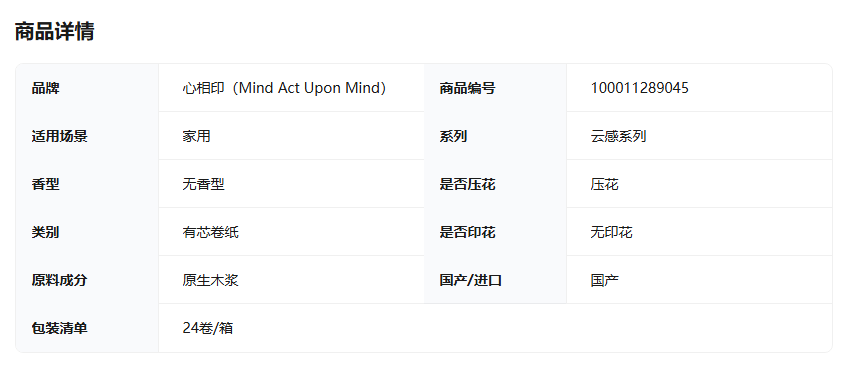
Task: Select the 原料成分 label
Action: [x=59, y=280]
